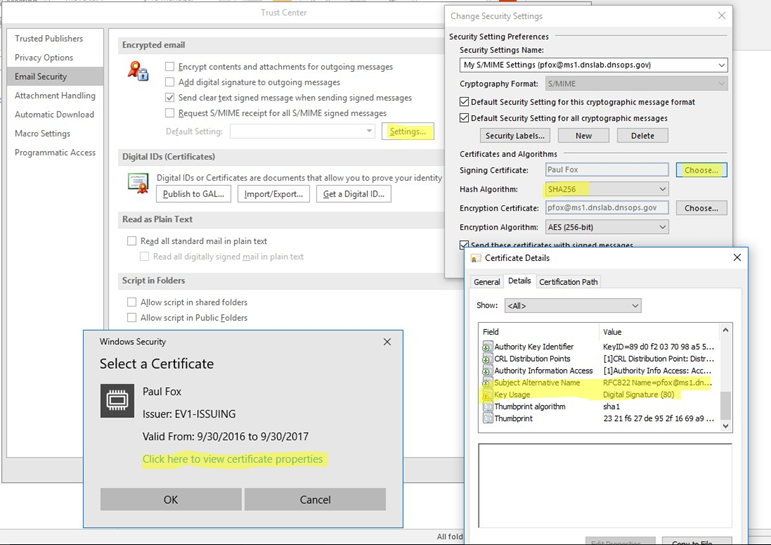Enable Request S/MIME receipt checkbox

click(170, 113)
